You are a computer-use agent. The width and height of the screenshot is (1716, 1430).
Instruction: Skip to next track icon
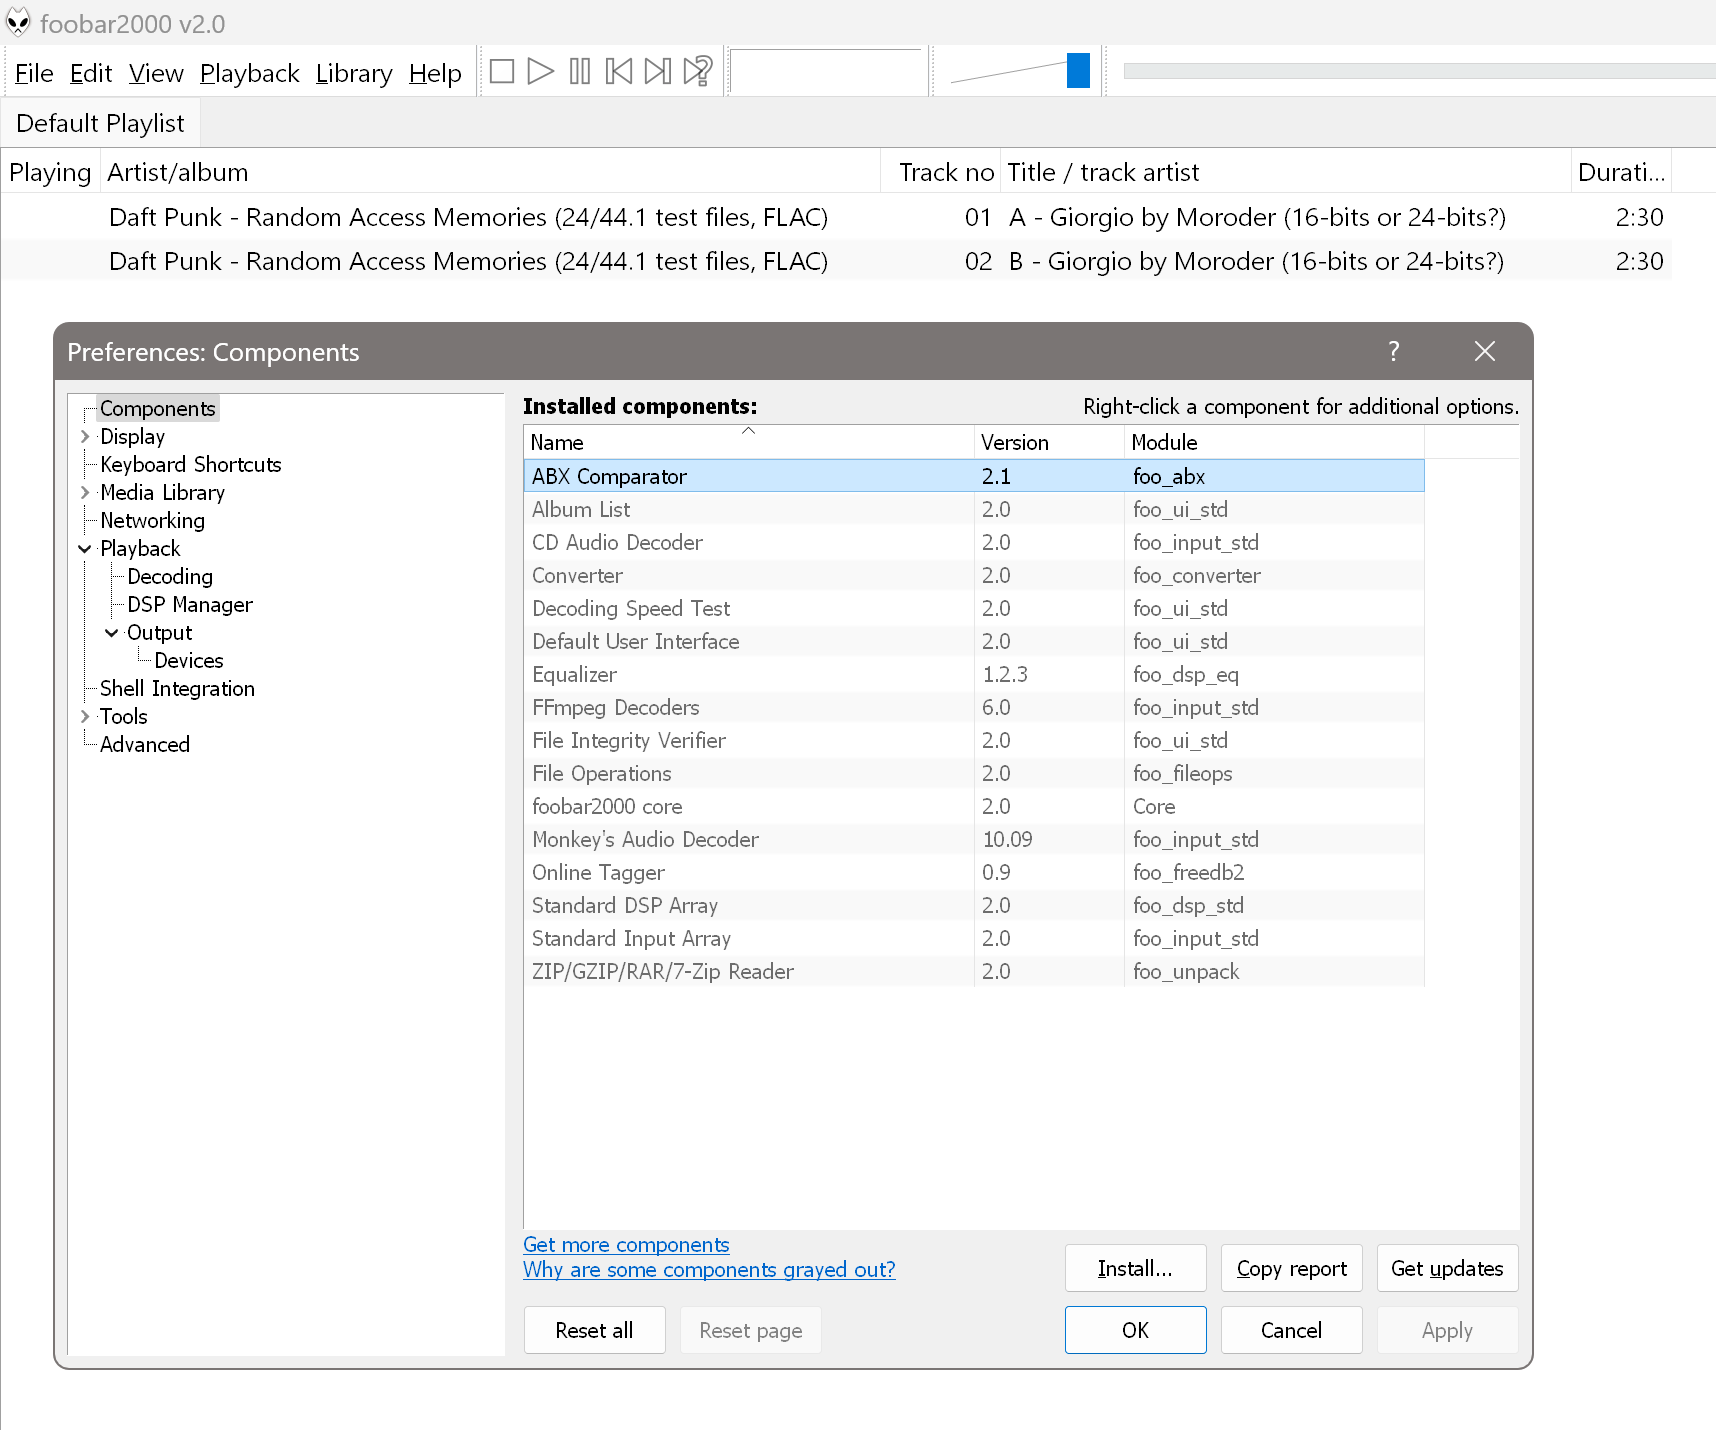pyautogui.click(x=658, y=71)
